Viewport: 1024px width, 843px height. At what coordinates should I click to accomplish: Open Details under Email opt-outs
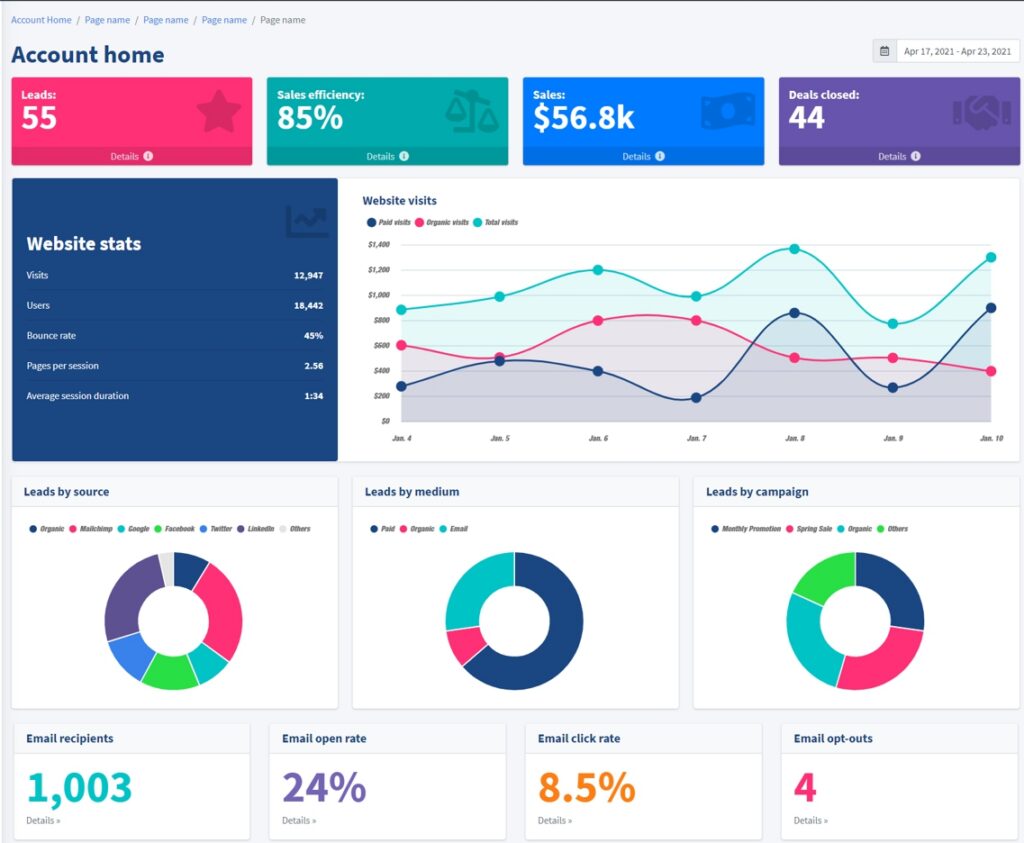(x=811, y=821)
